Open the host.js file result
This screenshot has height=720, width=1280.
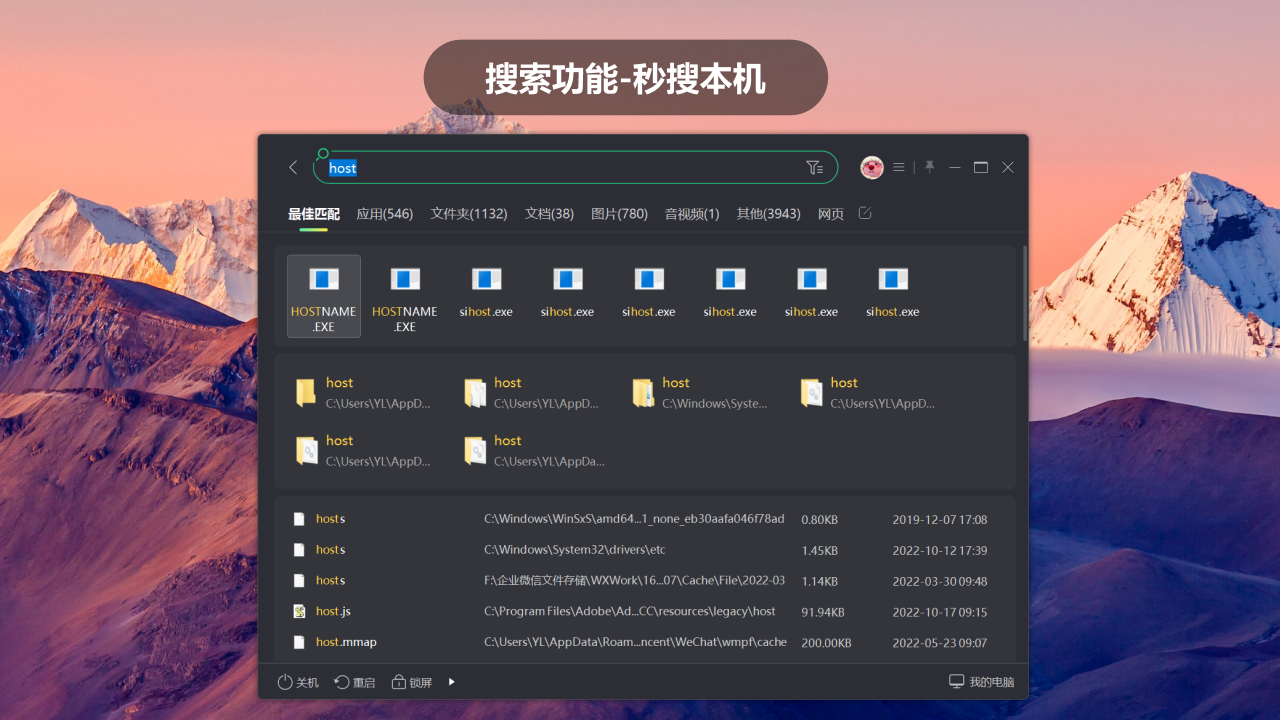[331, 611]
